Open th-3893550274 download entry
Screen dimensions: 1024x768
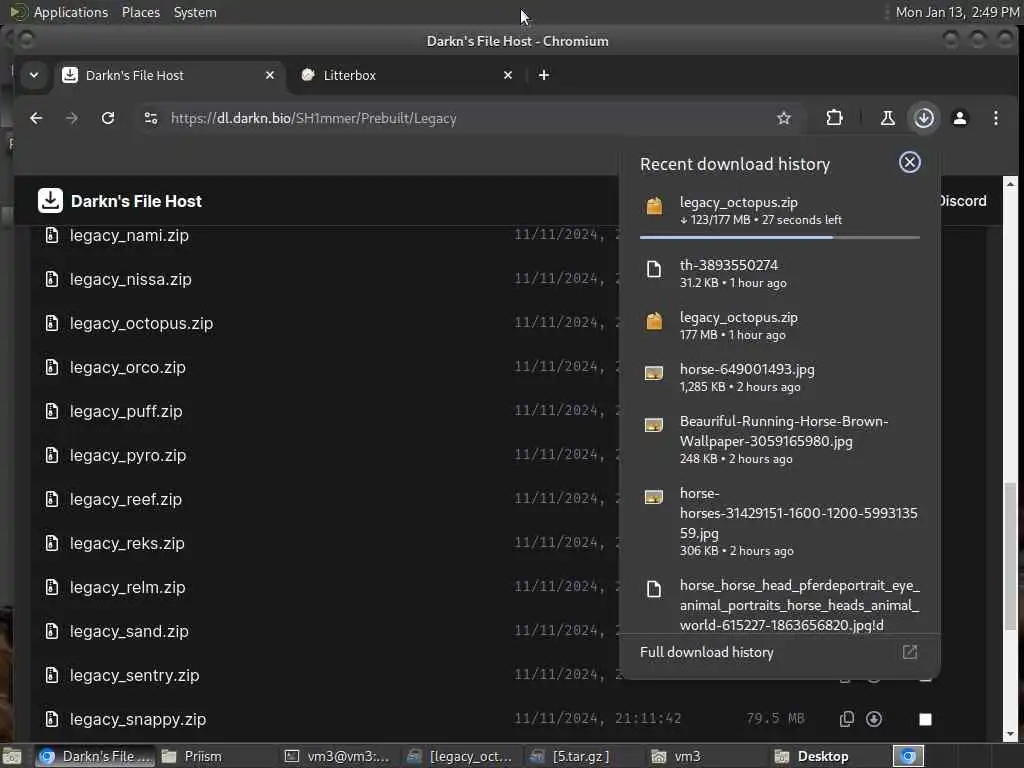[780, 273]
